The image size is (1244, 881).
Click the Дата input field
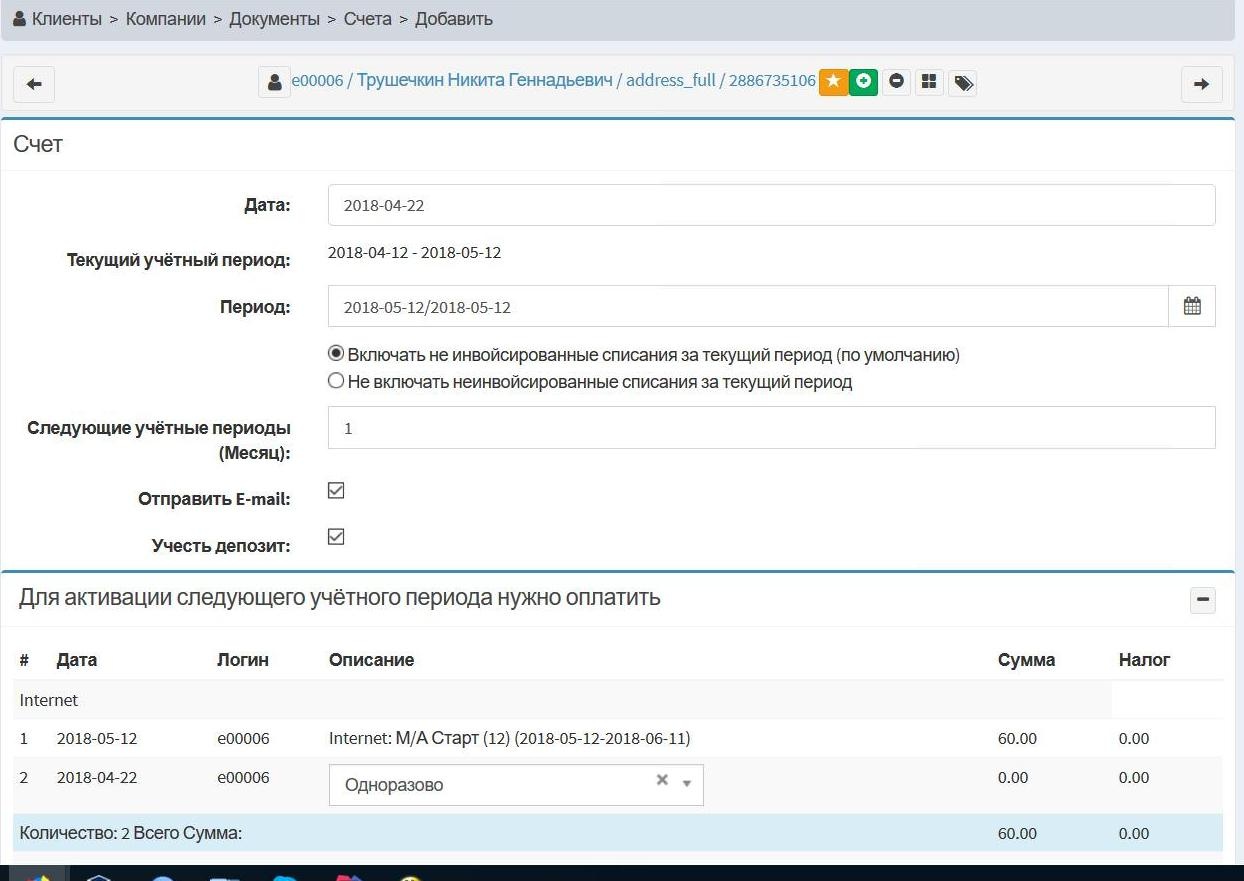coord(770,205)
